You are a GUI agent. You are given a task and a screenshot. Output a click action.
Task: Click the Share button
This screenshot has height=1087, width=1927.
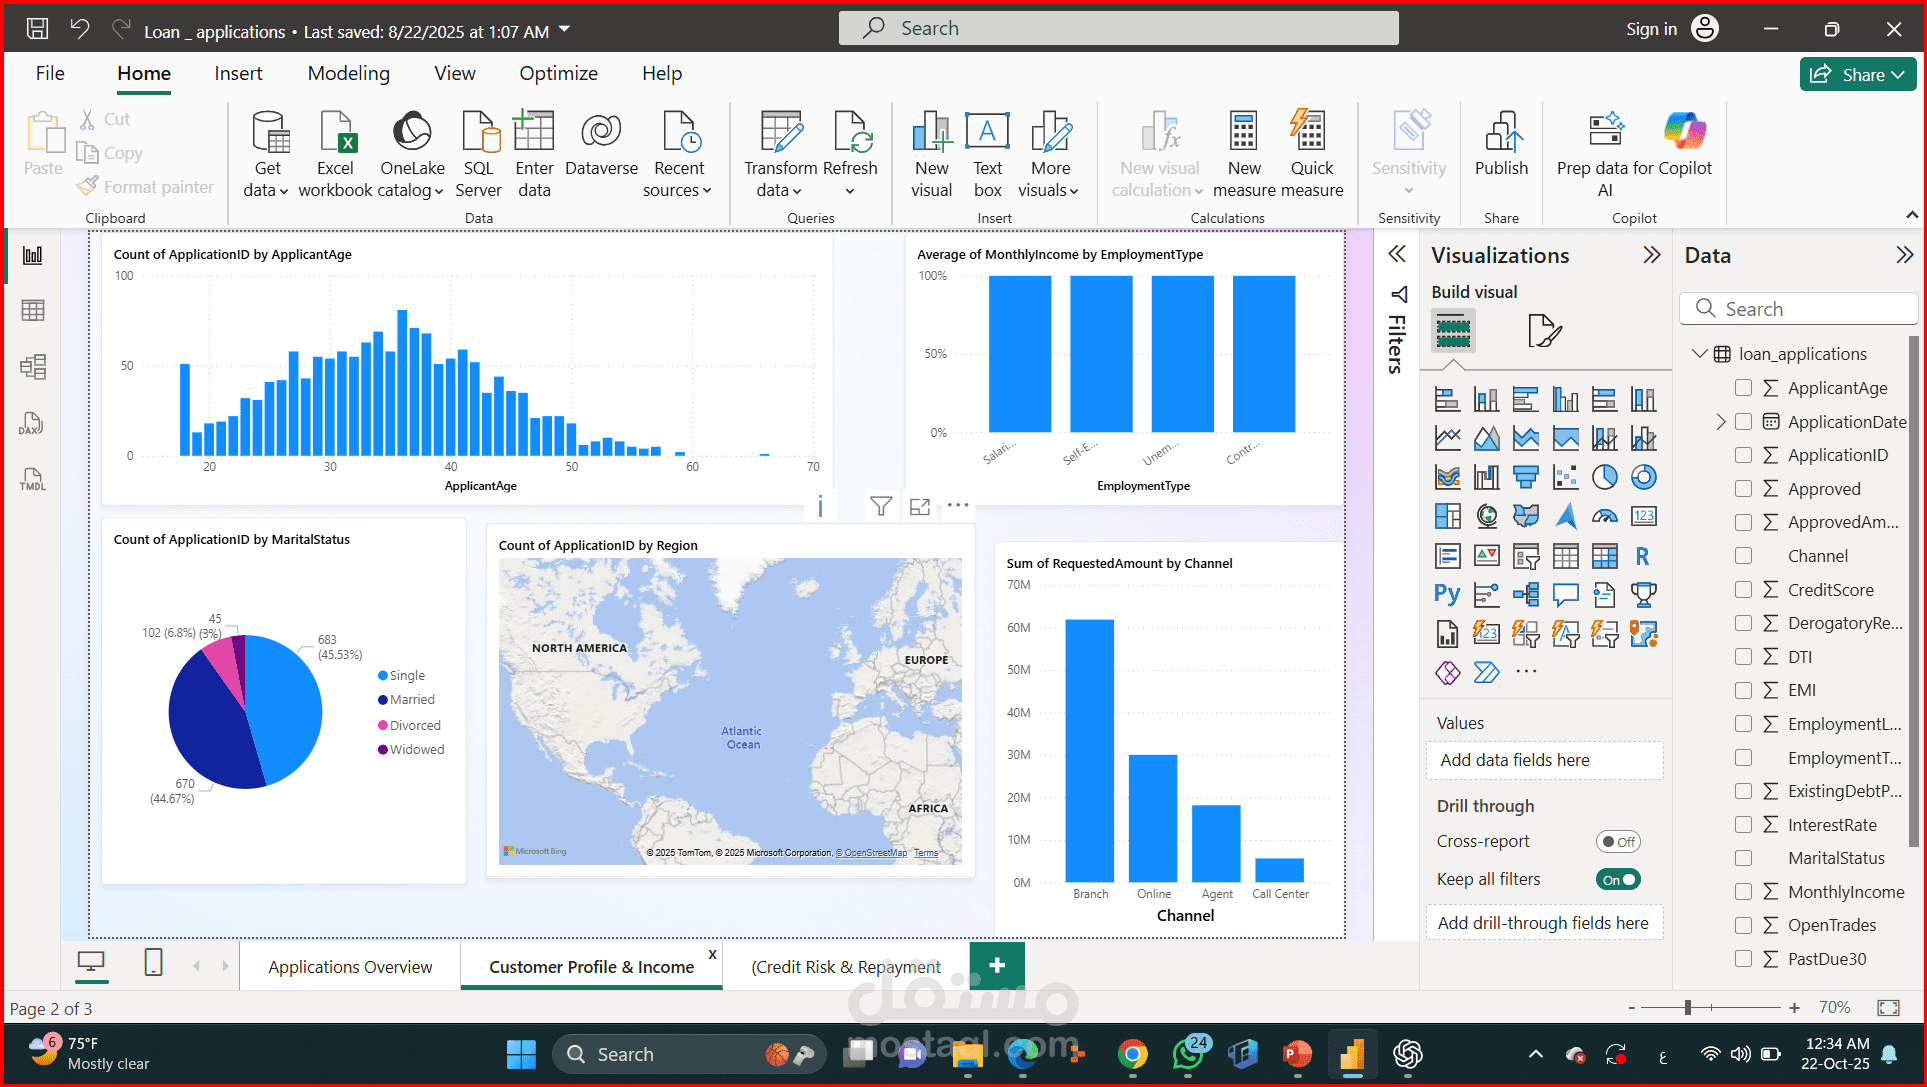coord(1857,75)
